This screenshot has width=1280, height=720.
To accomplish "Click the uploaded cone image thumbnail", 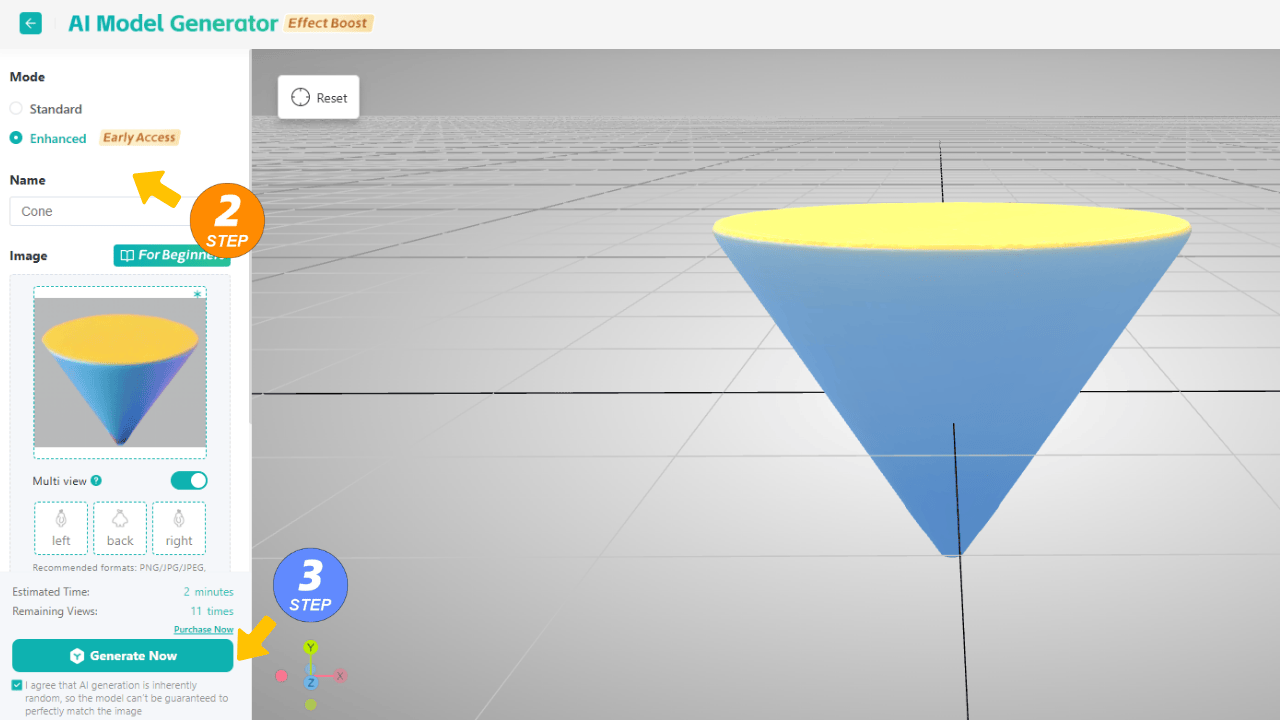I will 120,372.
